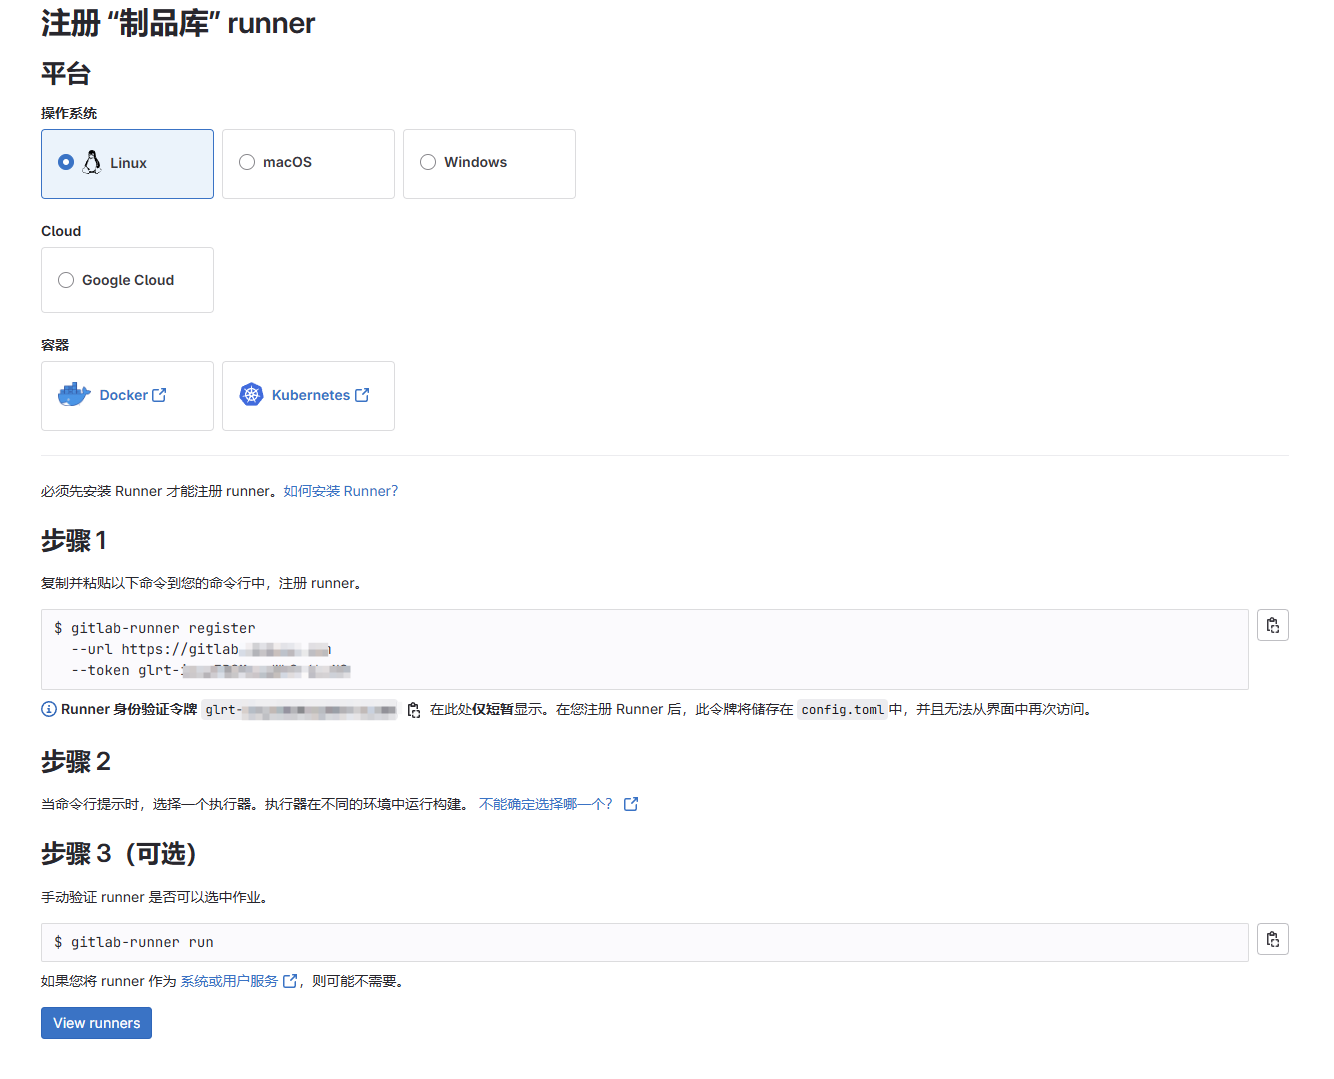The width and height of the screenshot is (1334, 1079).
Task: Click the Cloud section label
Action: pos(61,231)
